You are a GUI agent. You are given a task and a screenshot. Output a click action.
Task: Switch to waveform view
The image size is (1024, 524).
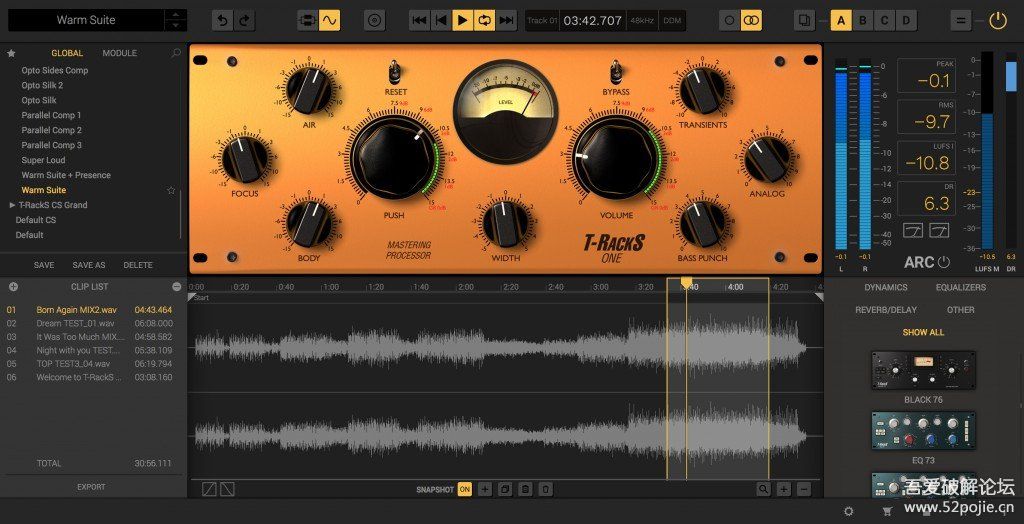click(x=329, y=21)
